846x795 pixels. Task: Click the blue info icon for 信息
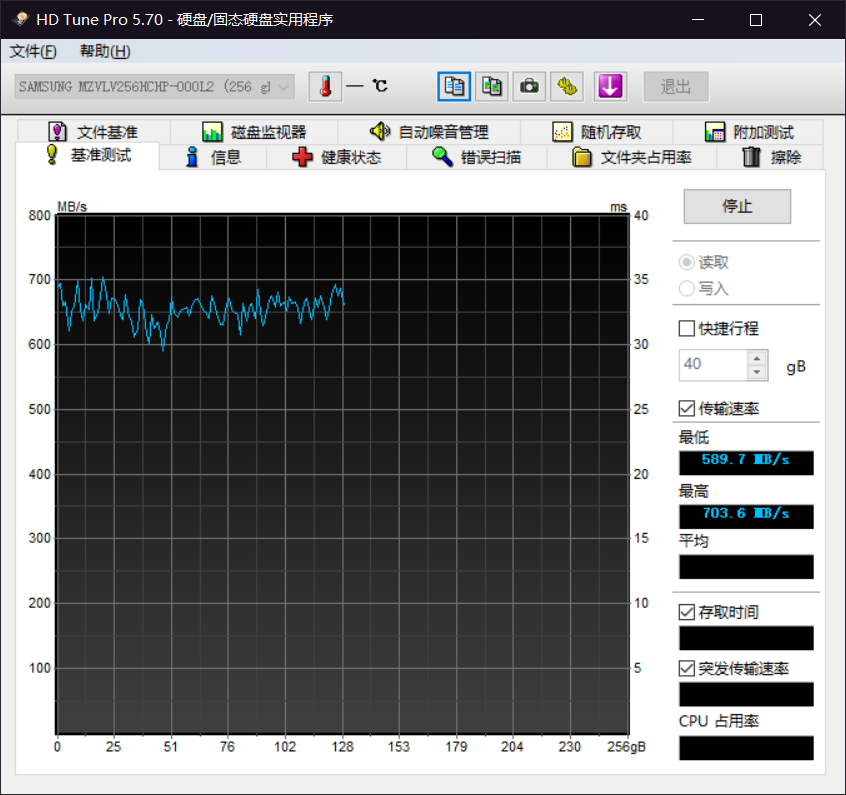pyautogui.click(x=192, y=157)
